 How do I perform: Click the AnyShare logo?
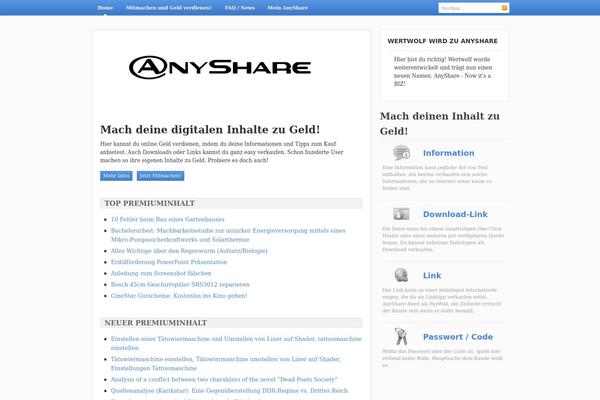tap(220, 67)
